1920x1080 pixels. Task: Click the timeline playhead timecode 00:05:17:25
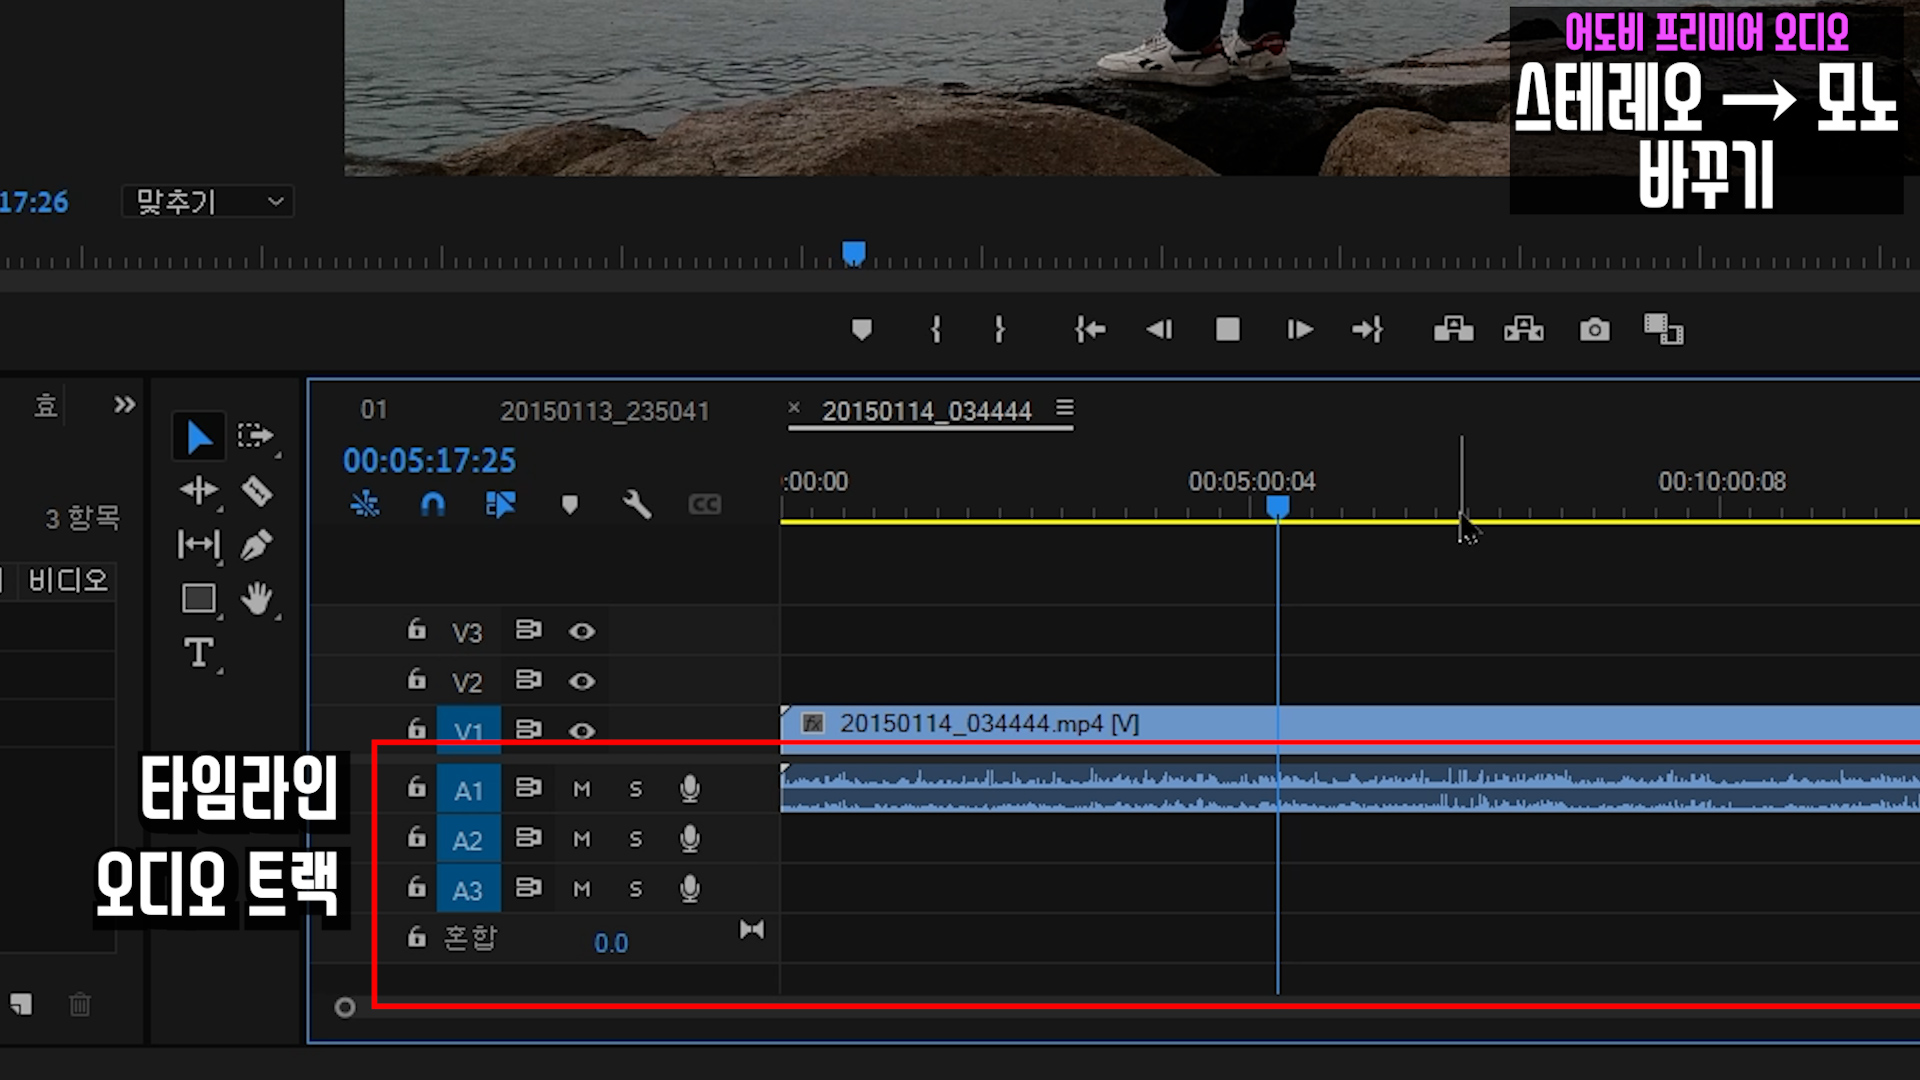429,461
